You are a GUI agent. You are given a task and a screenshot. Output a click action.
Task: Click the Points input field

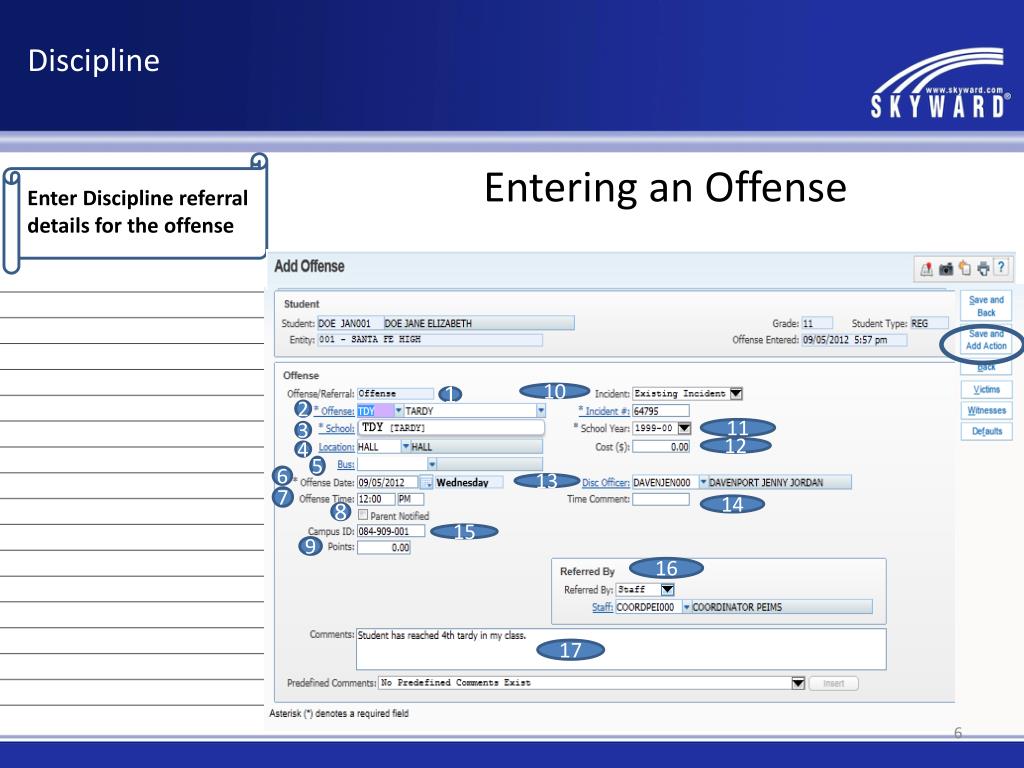pos(383,547)
